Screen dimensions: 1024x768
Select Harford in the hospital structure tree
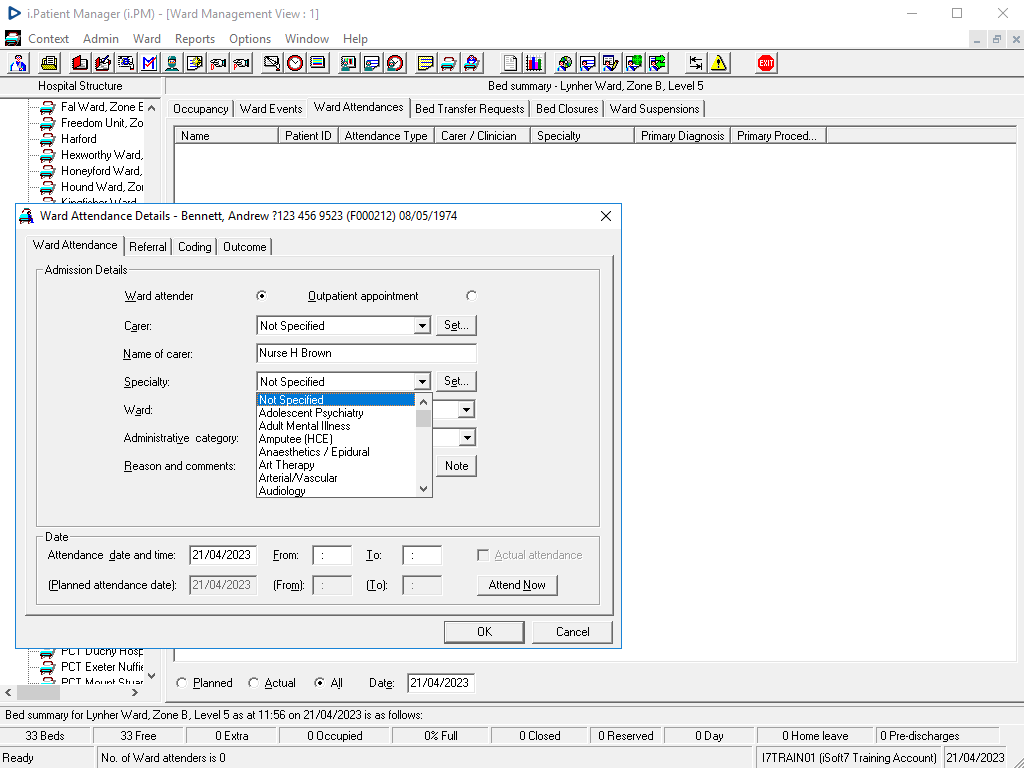click(x=78, y=139)
